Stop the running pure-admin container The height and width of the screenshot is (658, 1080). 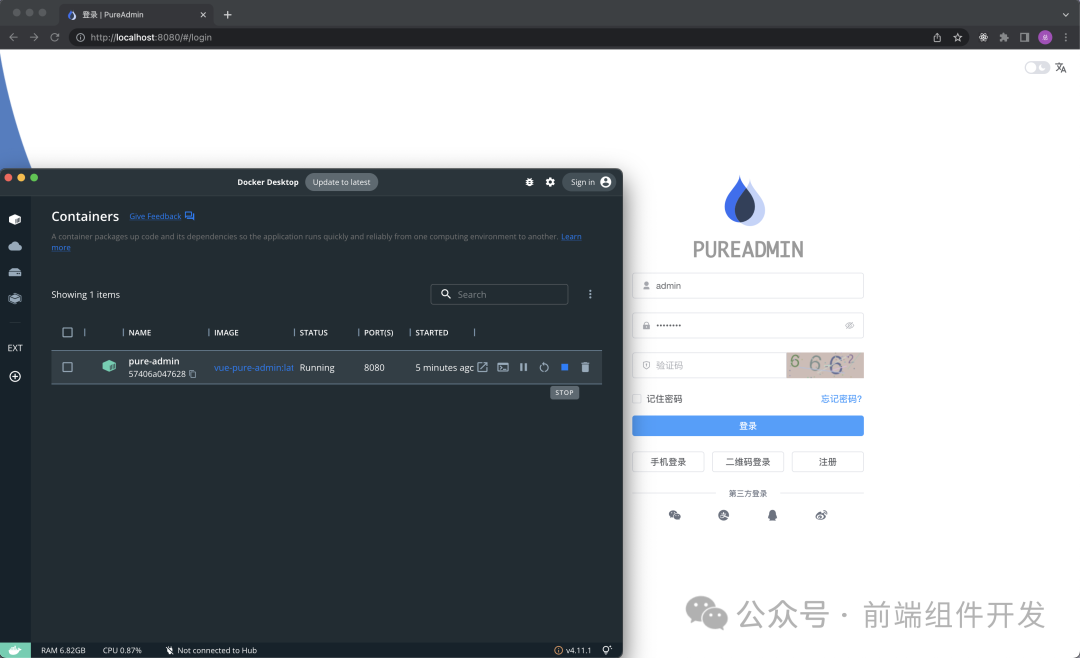(565, 367)
